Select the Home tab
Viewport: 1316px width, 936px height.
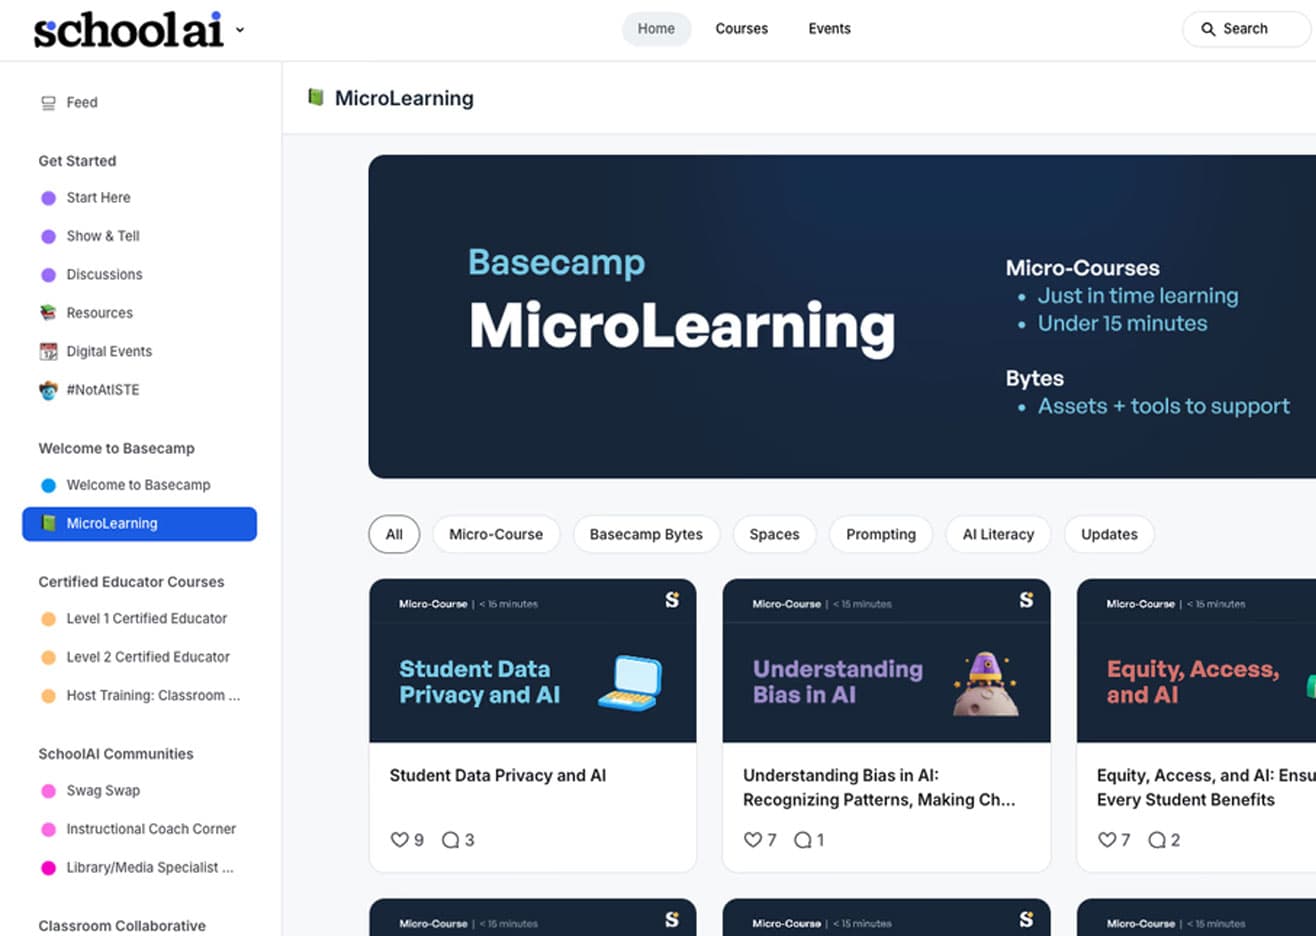pos(656,29)
